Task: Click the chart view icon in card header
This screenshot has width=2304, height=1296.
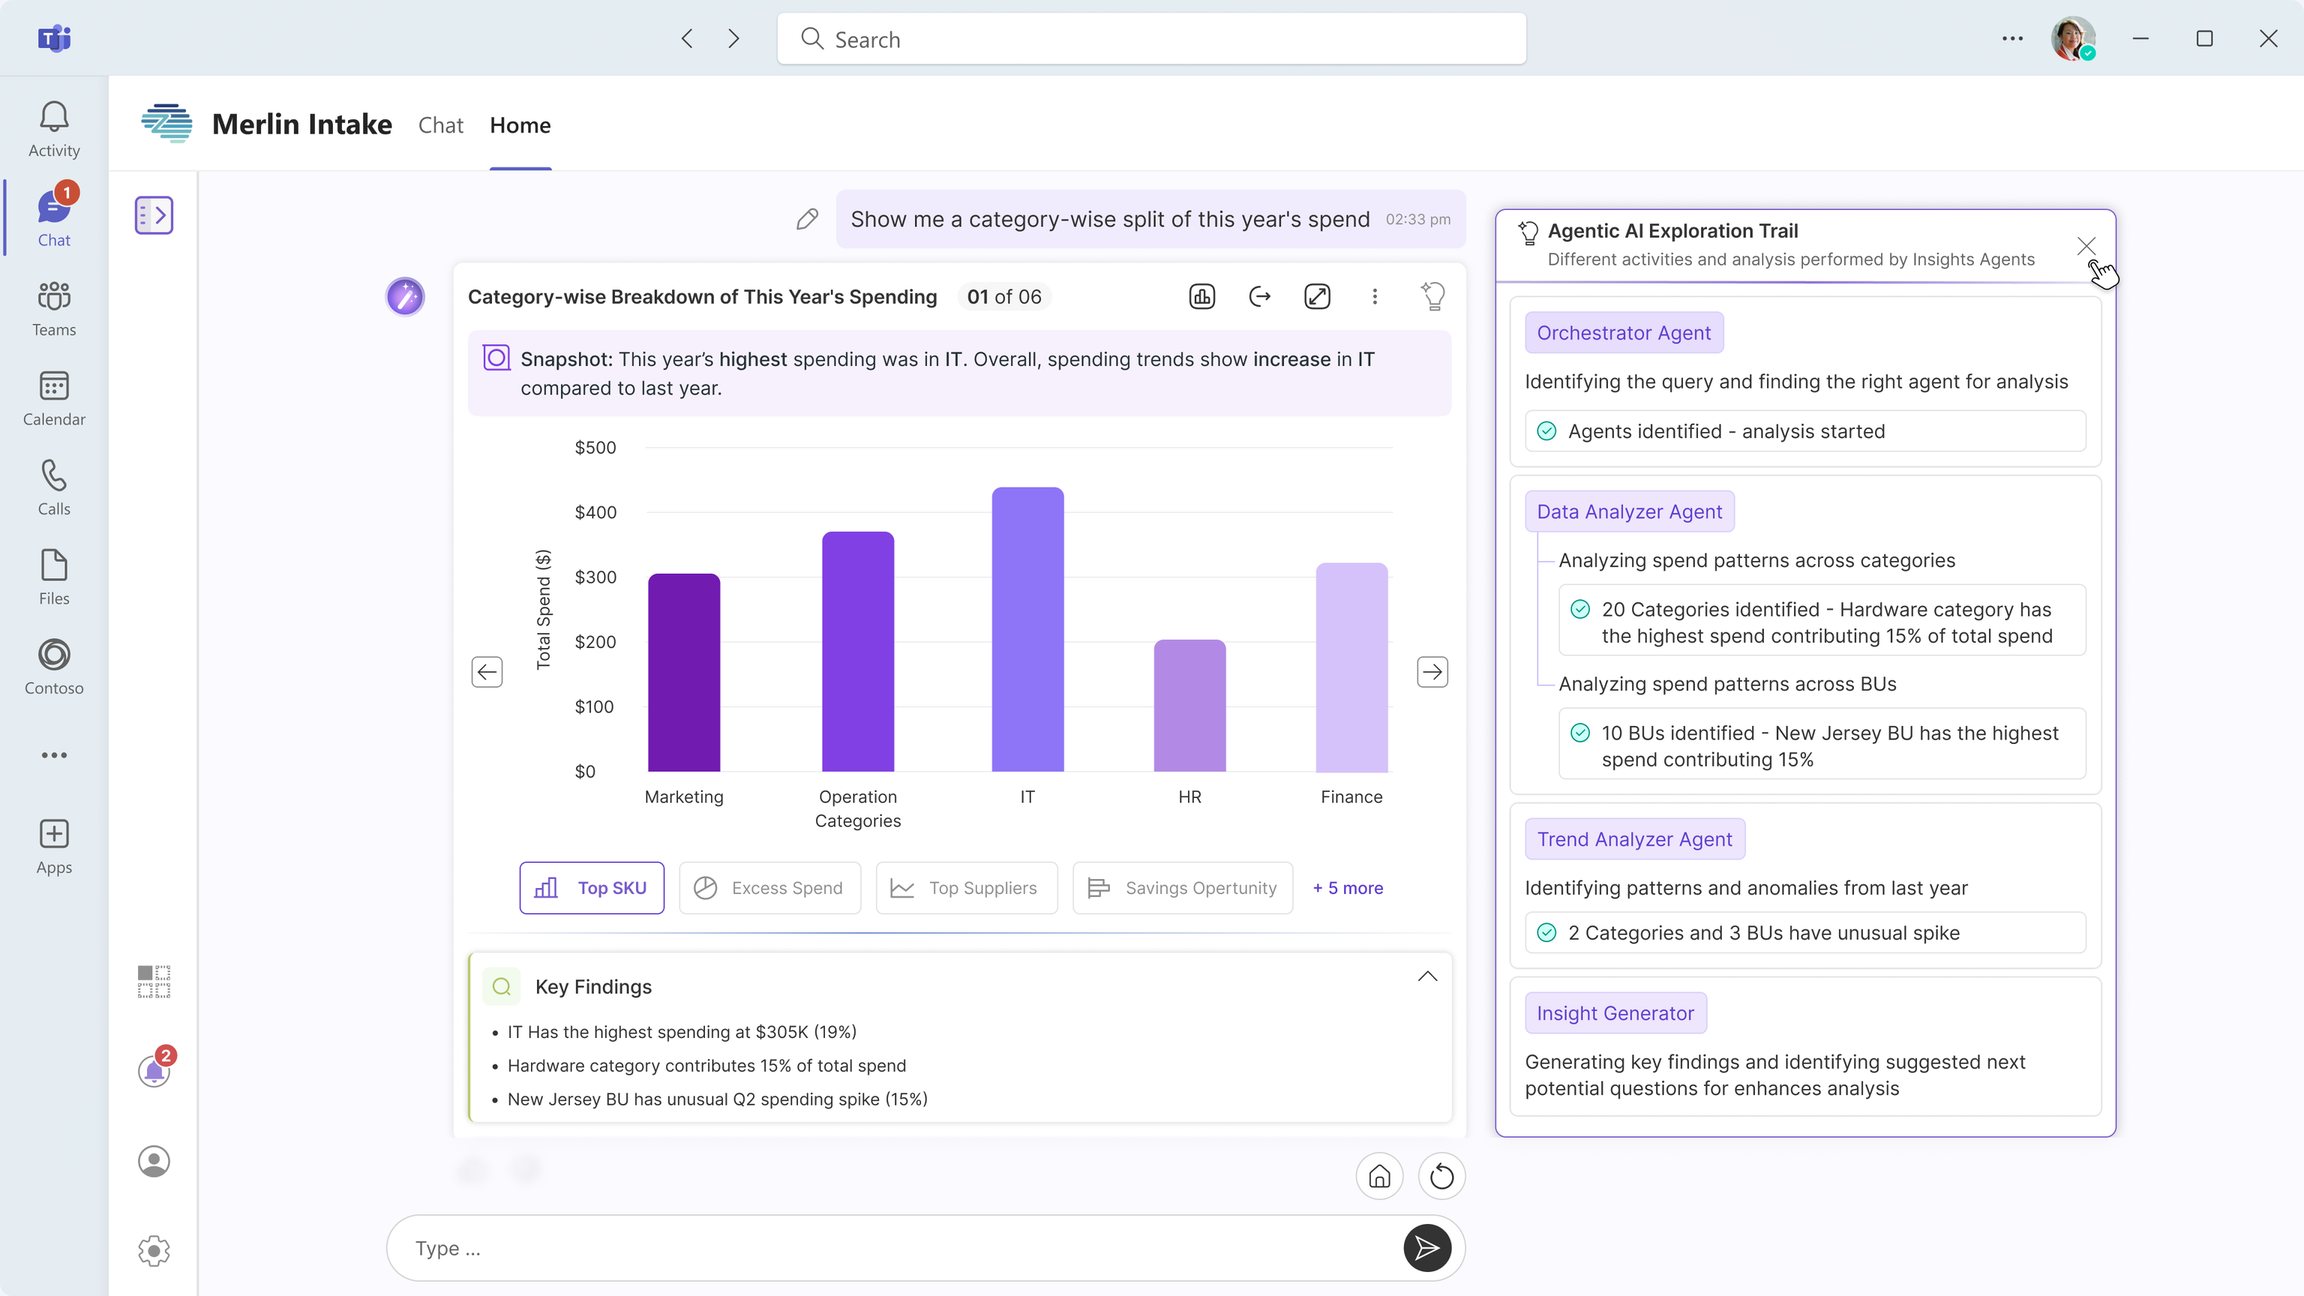Action: tap(1202, 296)
